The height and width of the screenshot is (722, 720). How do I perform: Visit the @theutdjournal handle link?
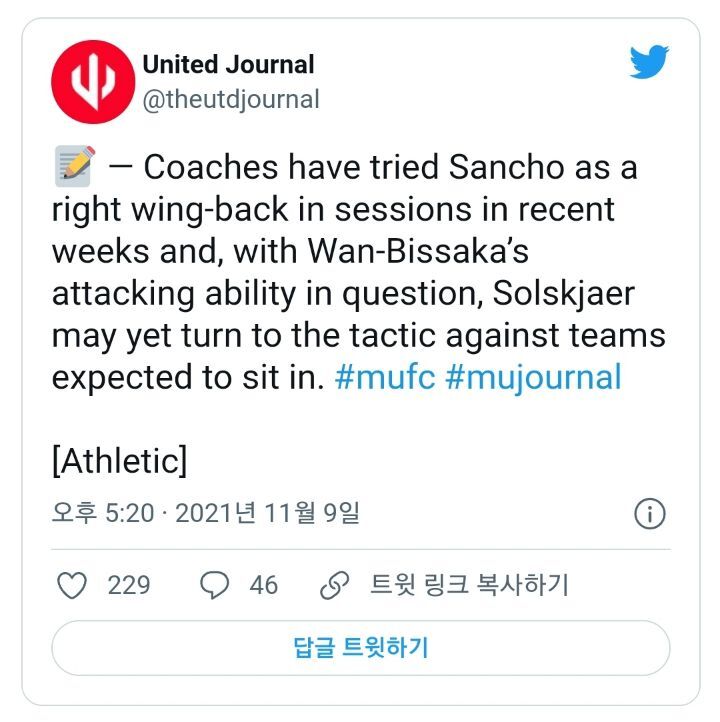(231, 99)
